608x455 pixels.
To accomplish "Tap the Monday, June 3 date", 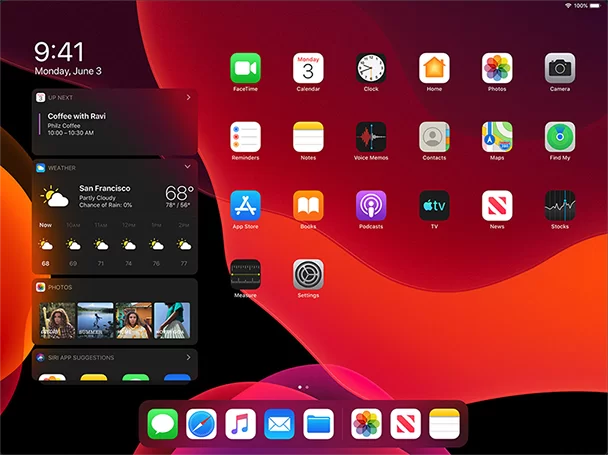I will [x=68, y=71].
